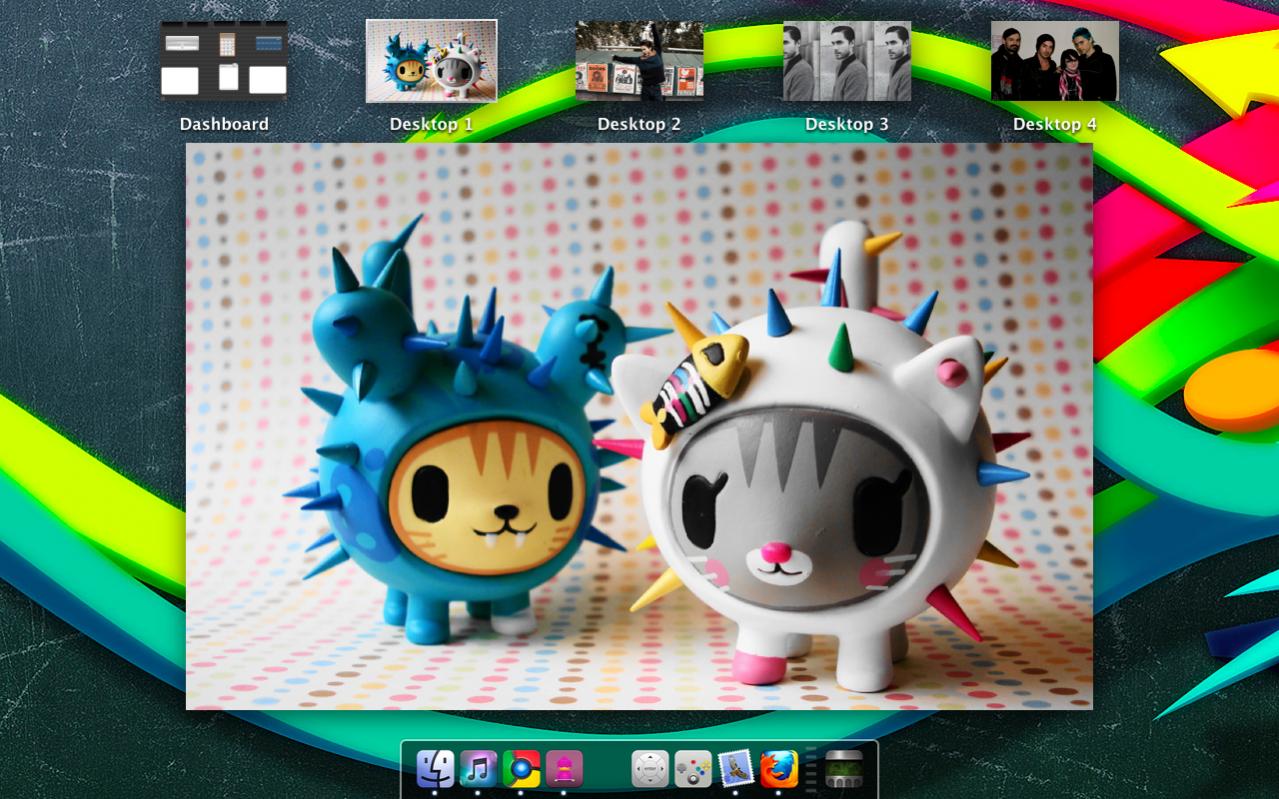Viewport: 1279px width, 799px height.
Task: Select the toy figures photo window
Action: [639, 426]
